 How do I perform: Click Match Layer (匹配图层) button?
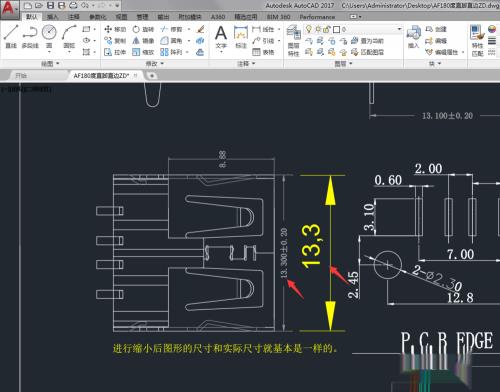point(367,52)
